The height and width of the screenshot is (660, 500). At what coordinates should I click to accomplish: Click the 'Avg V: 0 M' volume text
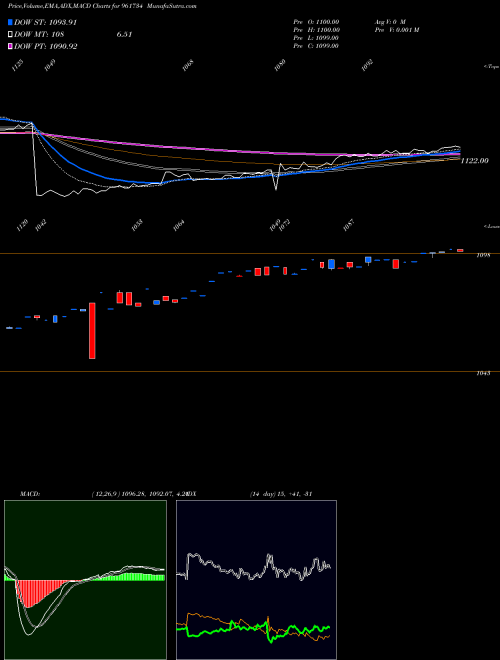pyautogui.click(x=390, y=22)
